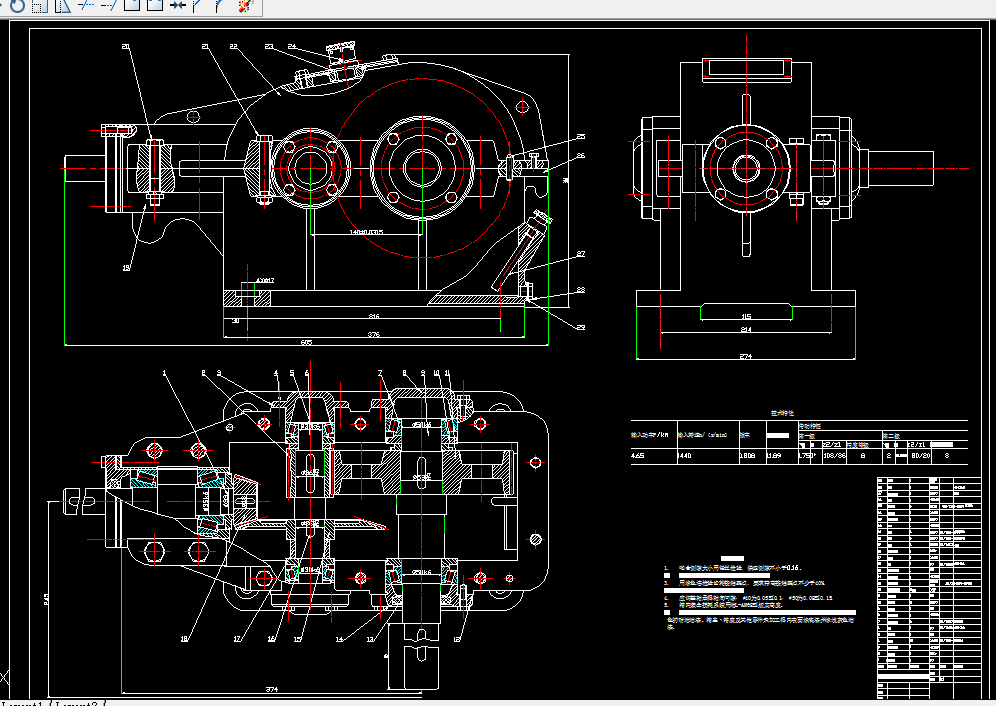
Task: Select the 816 dimension text
Action: tap(374, 316)
